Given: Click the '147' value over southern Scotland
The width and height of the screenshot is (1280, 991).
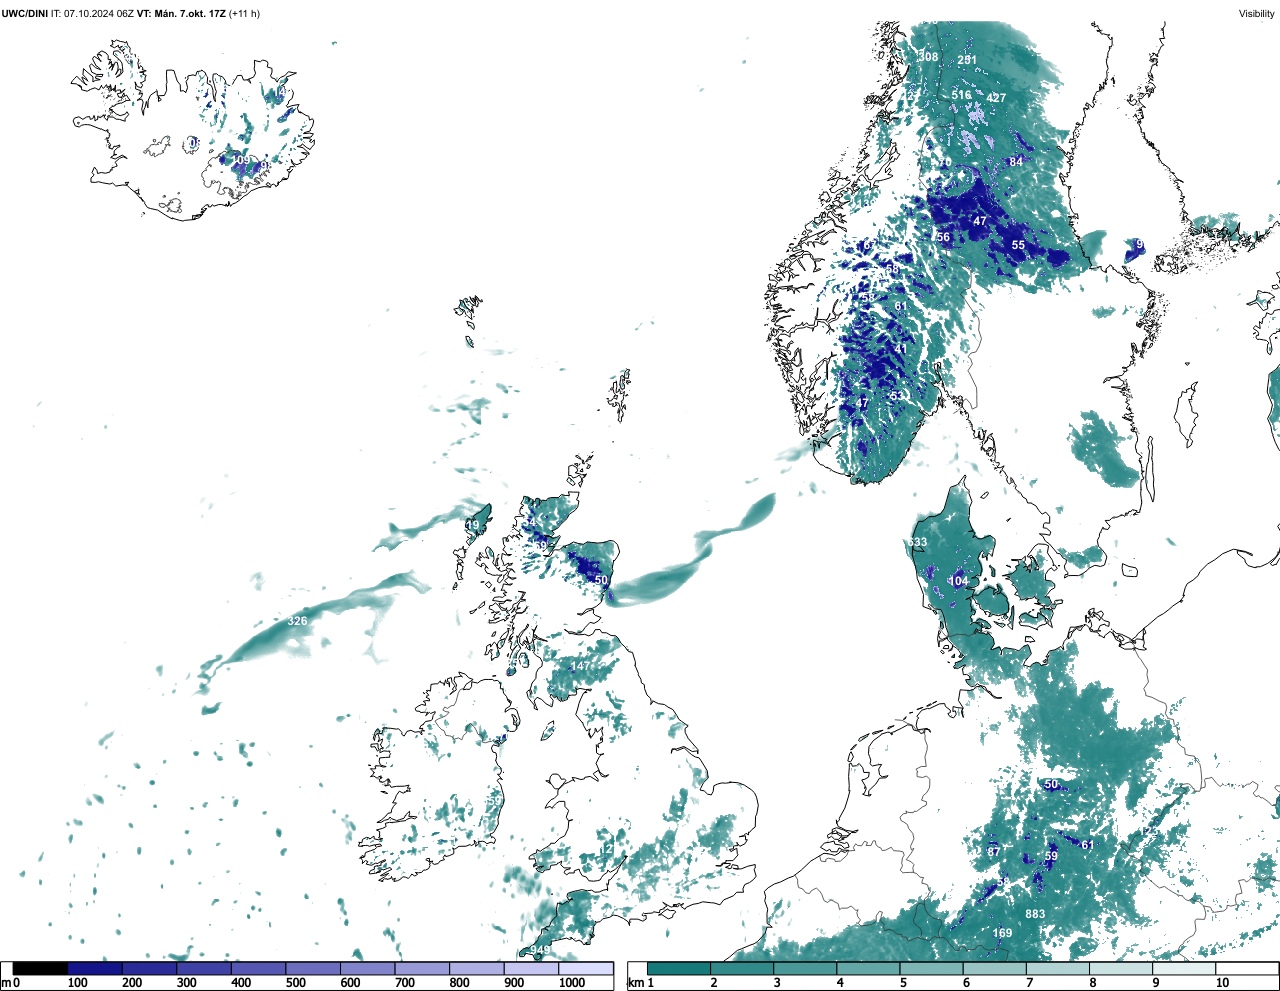Looking at the screenshot, I should click(x=580, y=666).
